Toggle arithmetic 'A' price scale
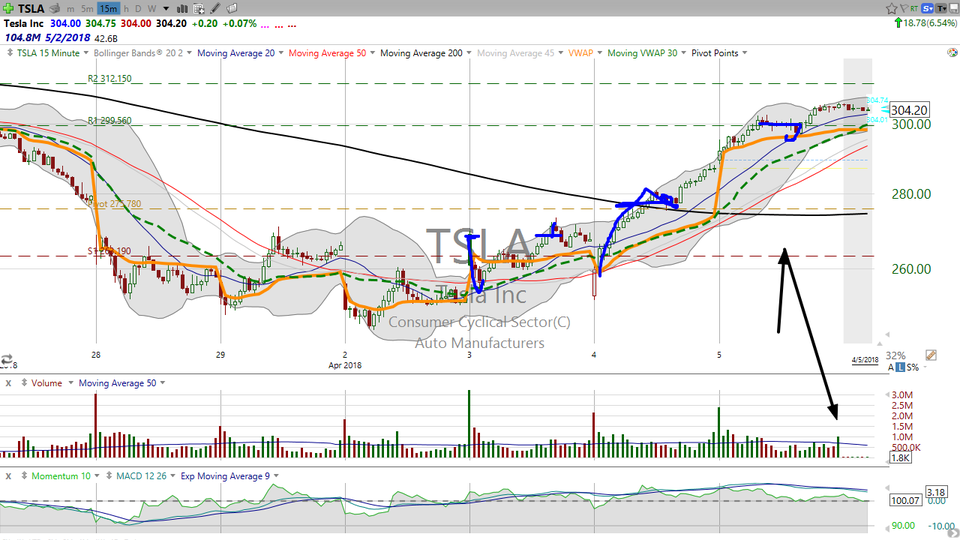This screenshot has height=540, width=960. click(891, 367)
